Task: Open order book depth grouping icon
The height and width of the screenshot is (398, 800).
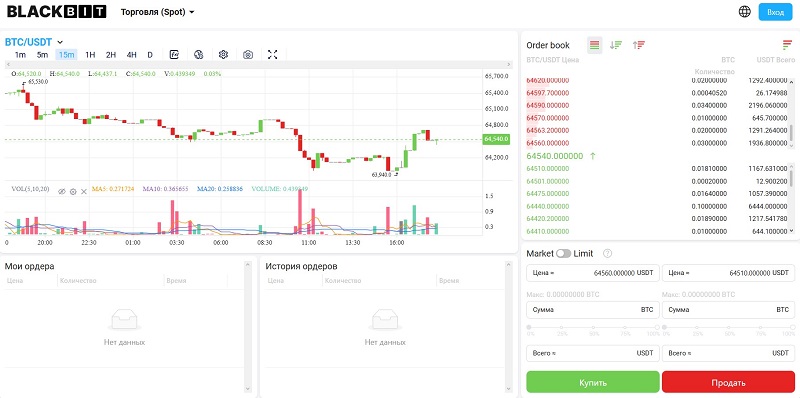Action: tap(787, 45)
